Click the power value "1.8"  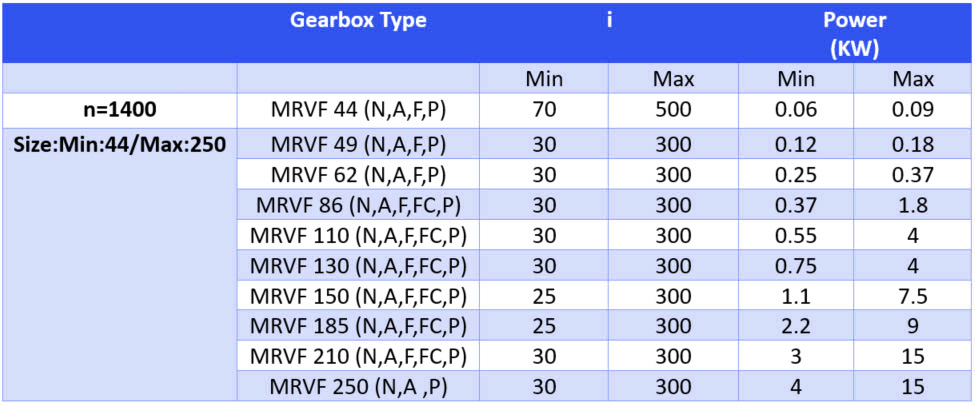(x=913, y=205)
